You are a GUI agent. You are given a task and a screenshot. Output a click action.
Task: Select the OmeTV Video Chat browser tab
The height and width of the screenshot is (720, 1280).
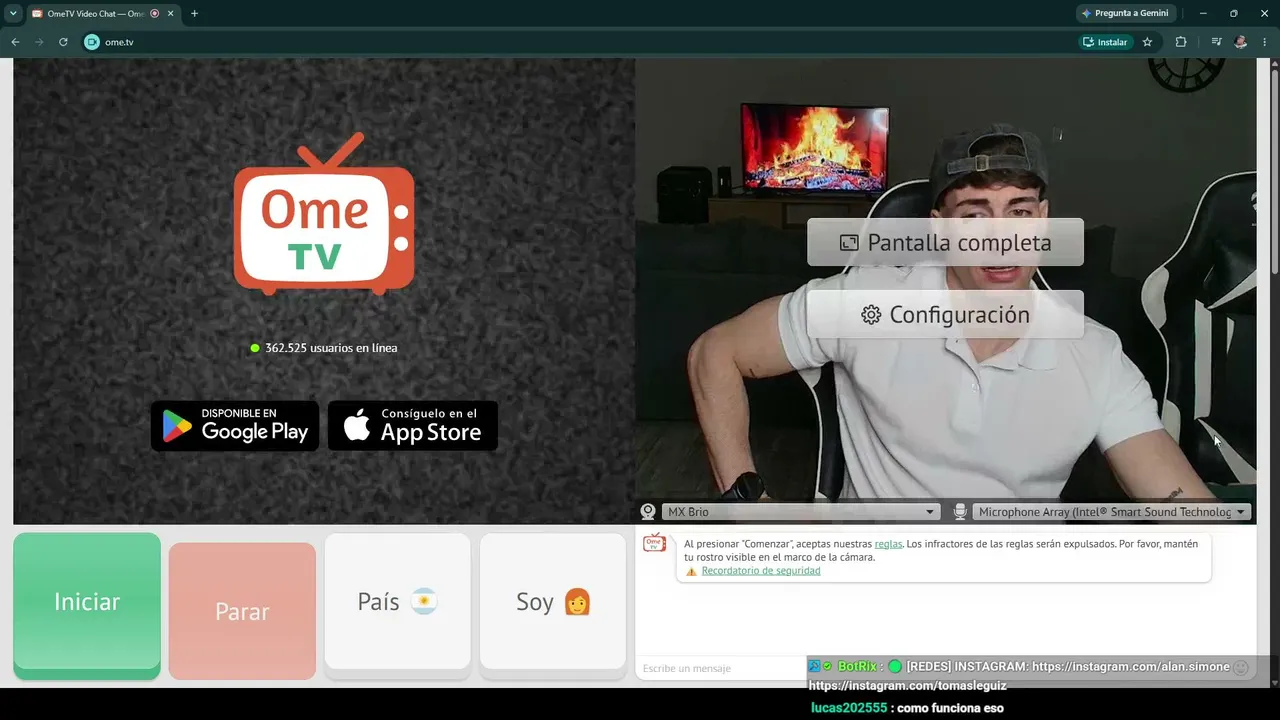[x=96, y=13]
